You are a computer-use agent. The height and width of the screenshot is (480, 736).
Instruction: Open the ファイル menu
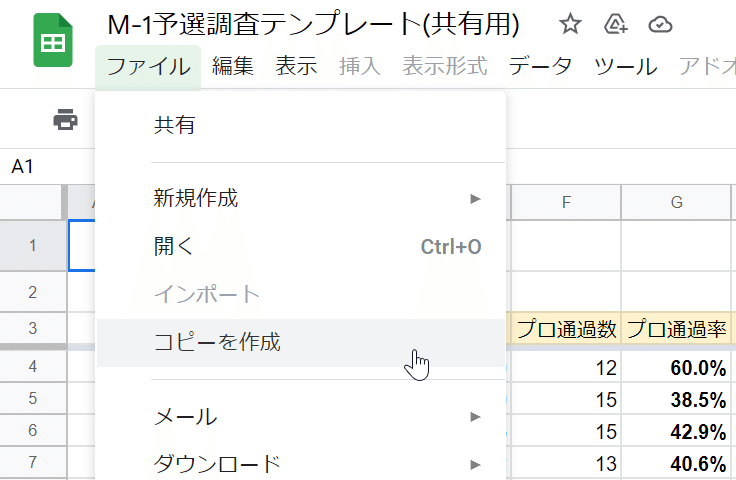point(148,66)
